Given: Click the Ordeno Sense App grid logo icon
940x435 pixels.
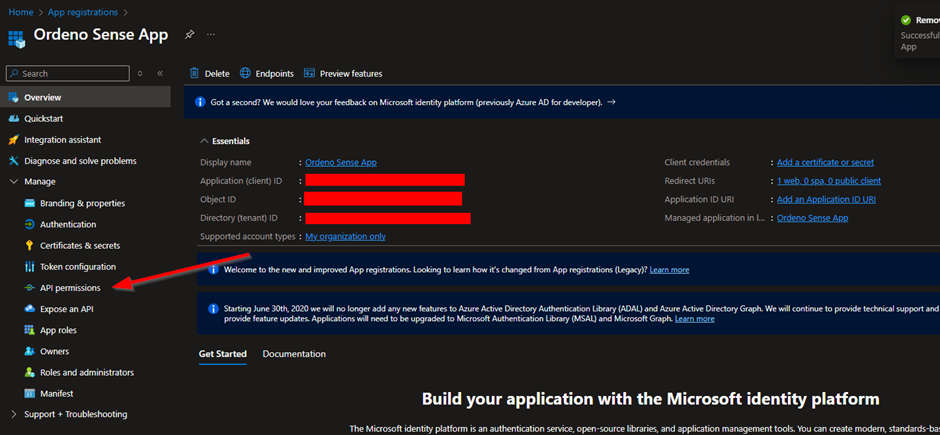Looking at the screenshot, I should (16, 38).
